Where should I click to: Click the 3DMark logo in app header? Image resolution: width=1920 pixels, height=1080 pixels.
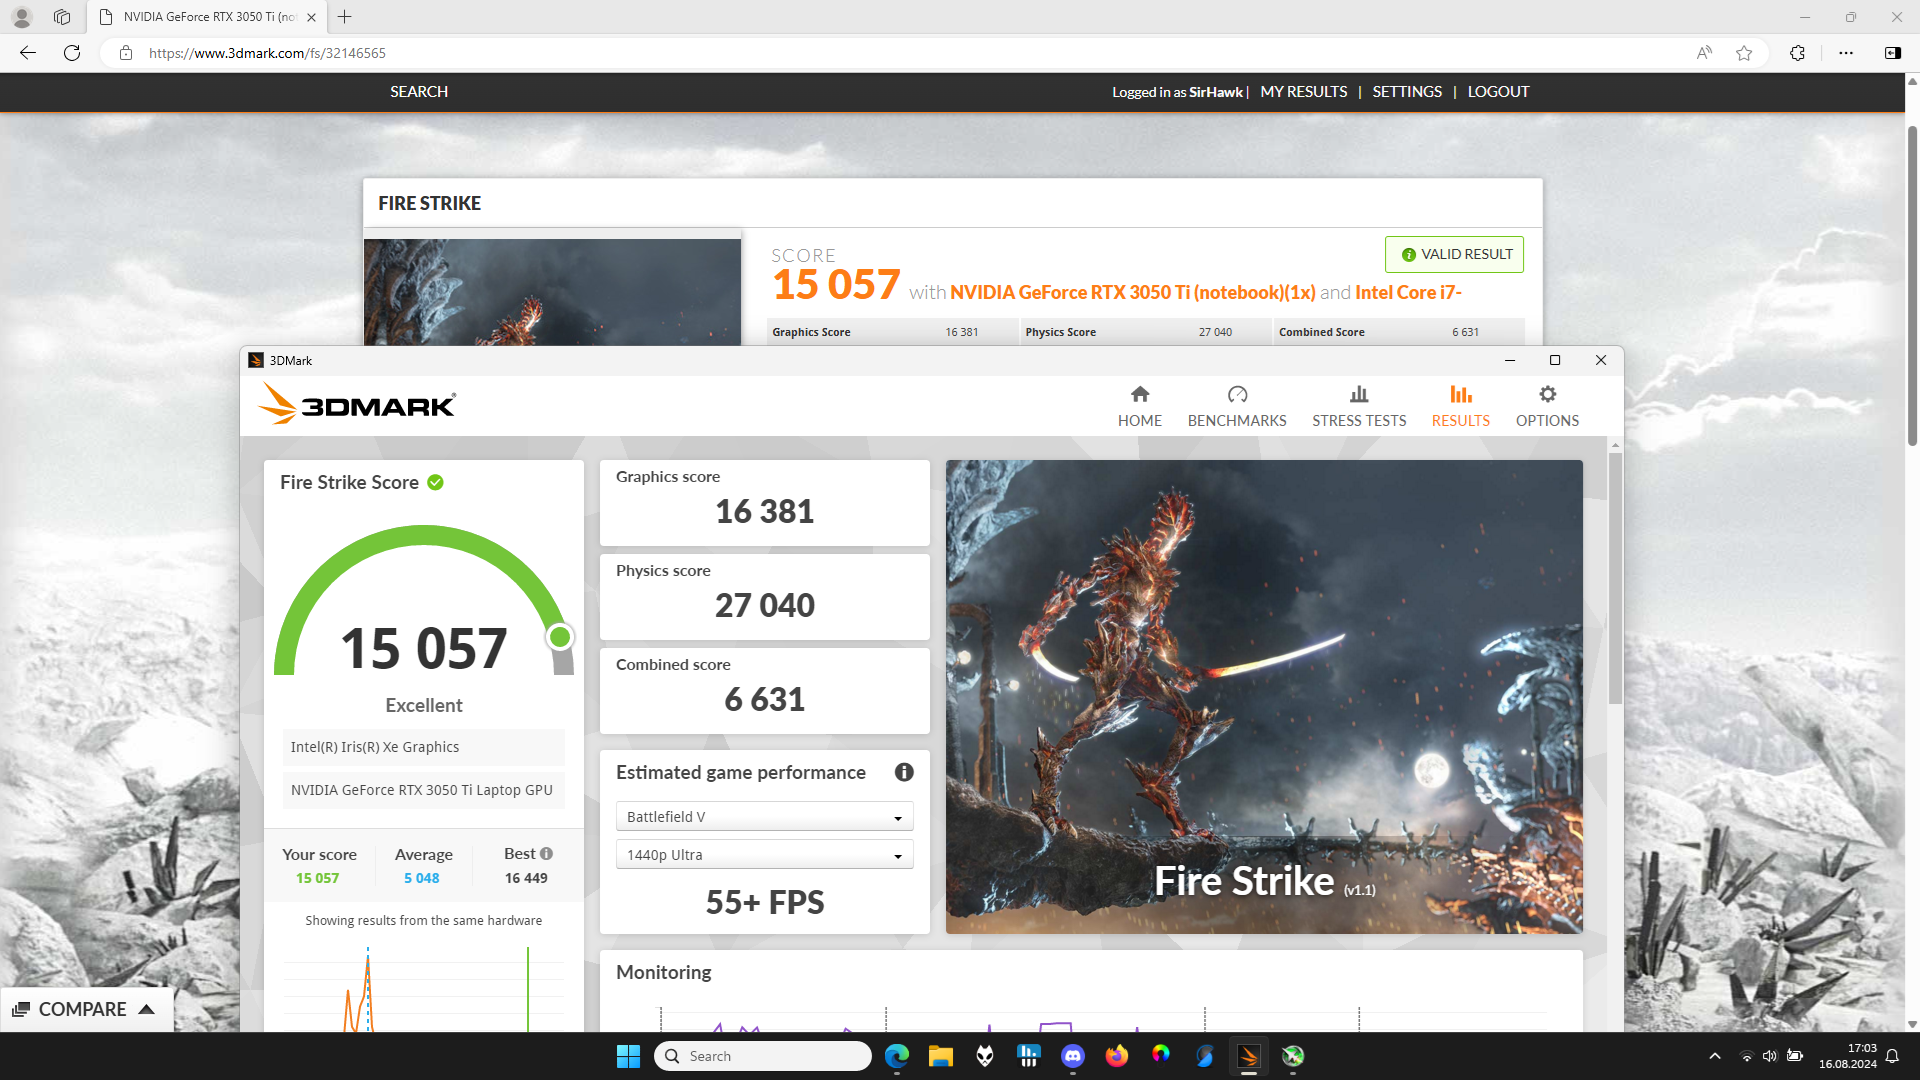357,404
